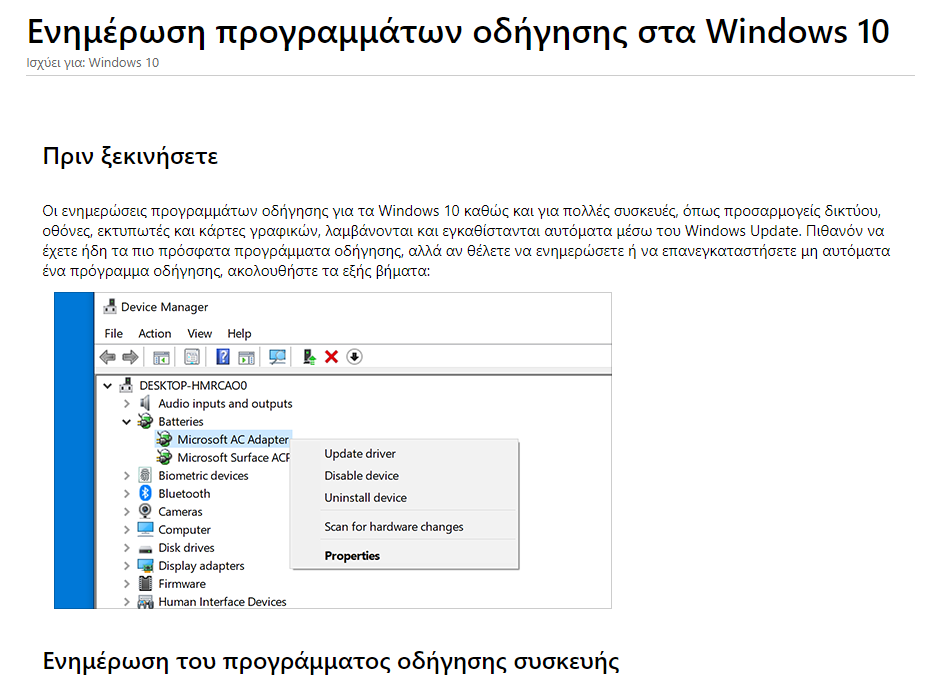The height and width of the screenshot is (692, 929).
Task: Click the drive icon next to Disk drives
Action: 145,549
